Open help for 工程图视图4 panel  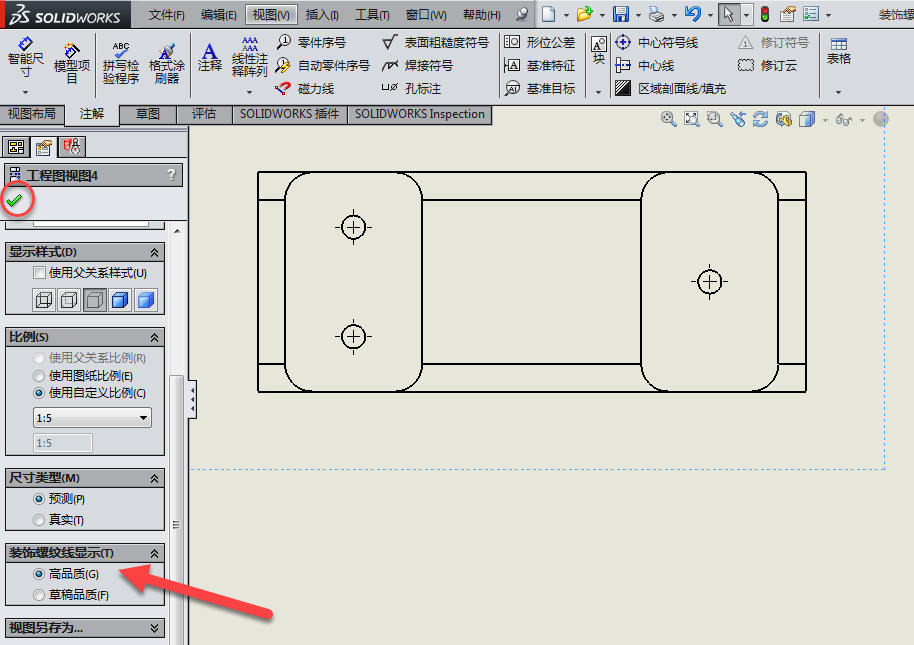[171, 175]
